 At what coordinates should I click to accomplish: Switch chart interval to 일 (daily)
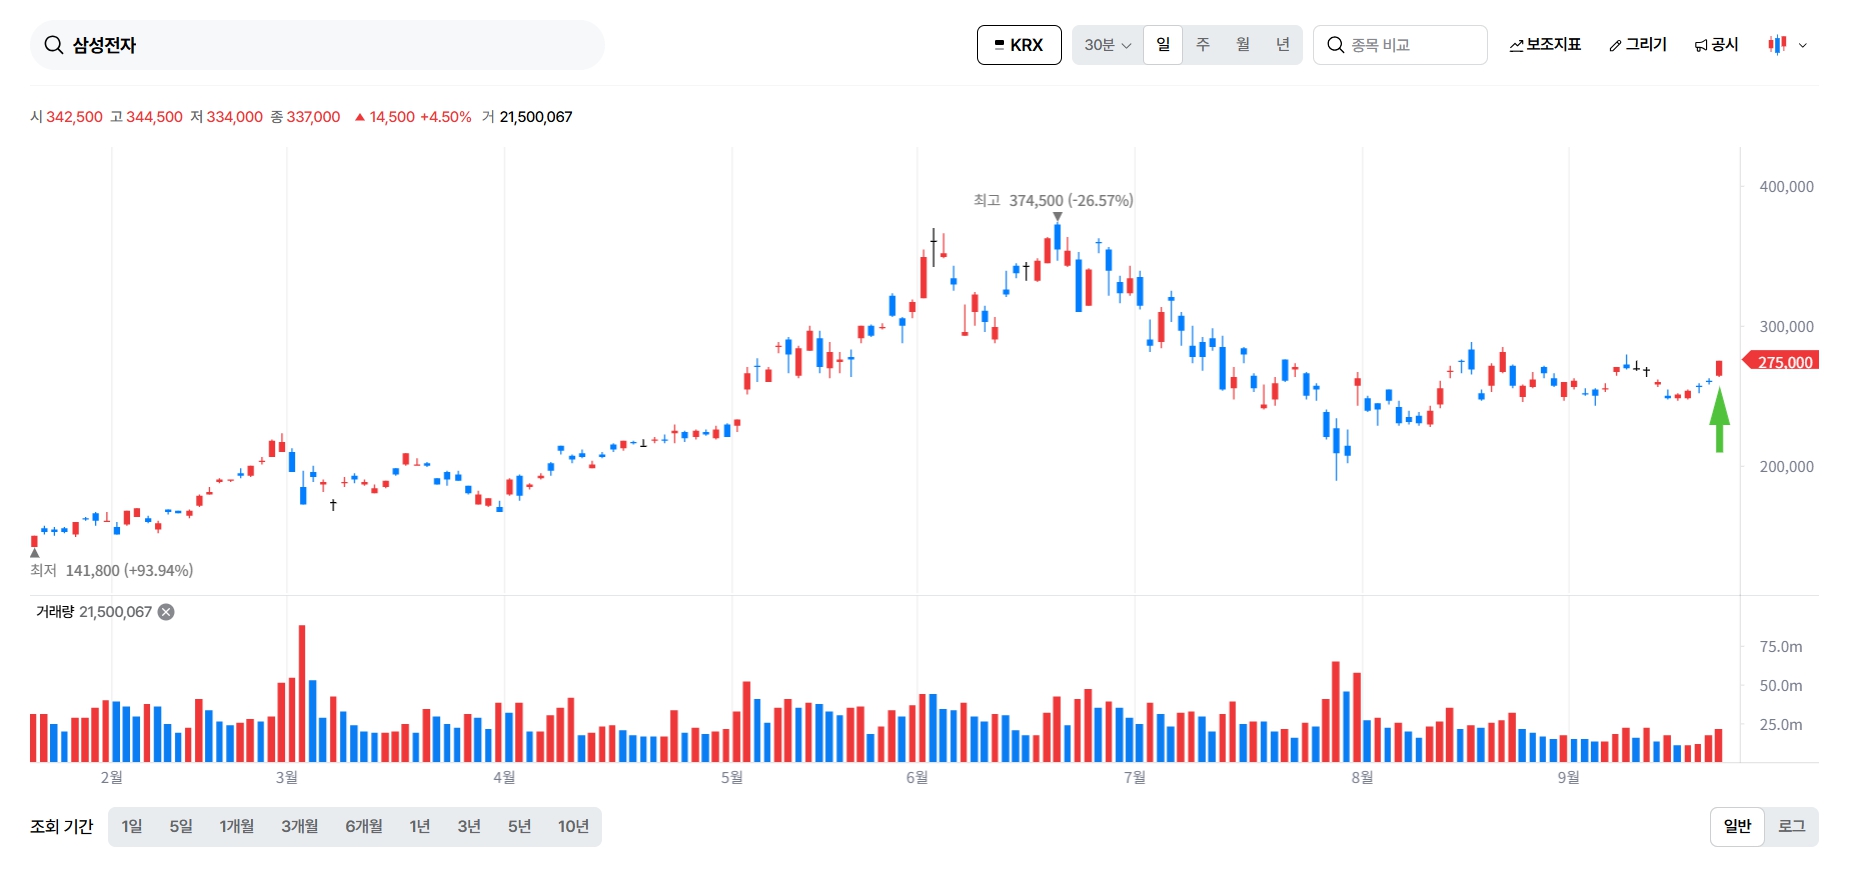(1163, 45)
